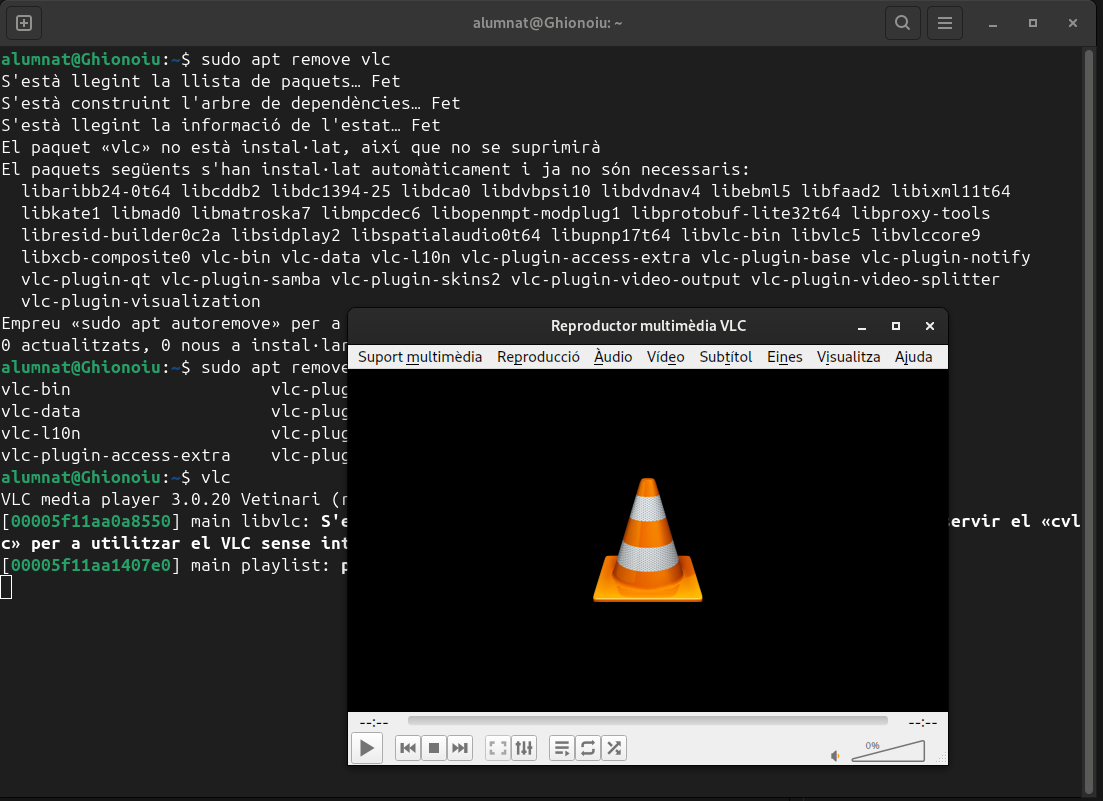The width and height of the screenshot is (1103, 801).
Task: Expand the Ajuda menu
Action: click(913, 357)
